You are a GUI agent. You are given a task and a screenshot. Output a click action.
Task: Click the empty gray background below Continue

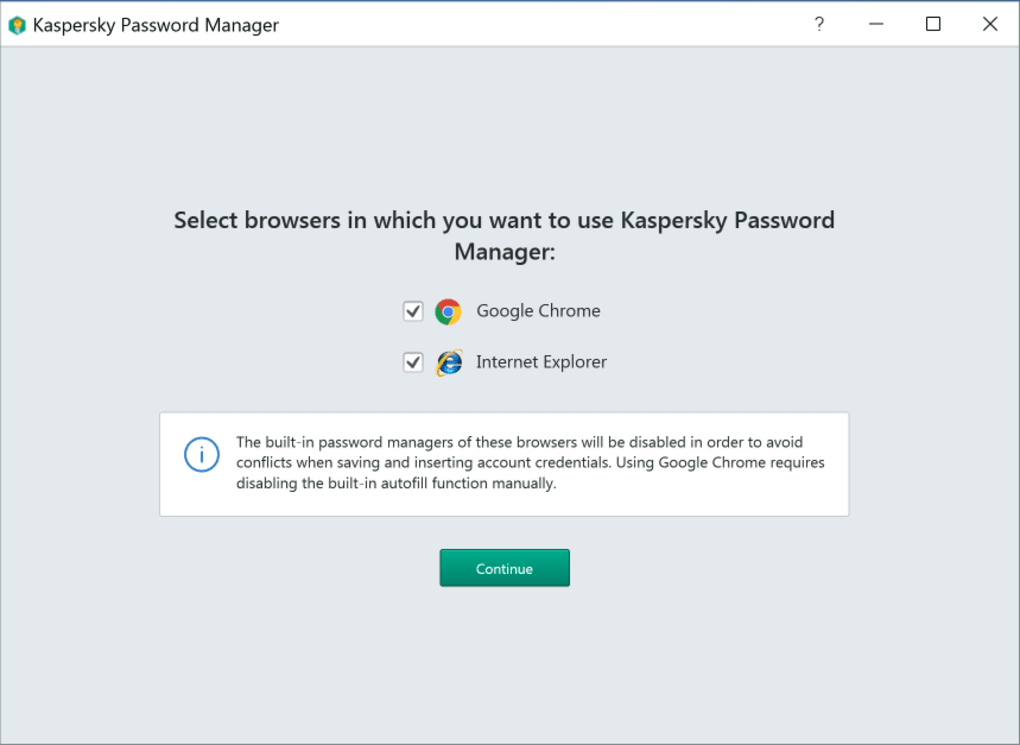coord(504,660)
